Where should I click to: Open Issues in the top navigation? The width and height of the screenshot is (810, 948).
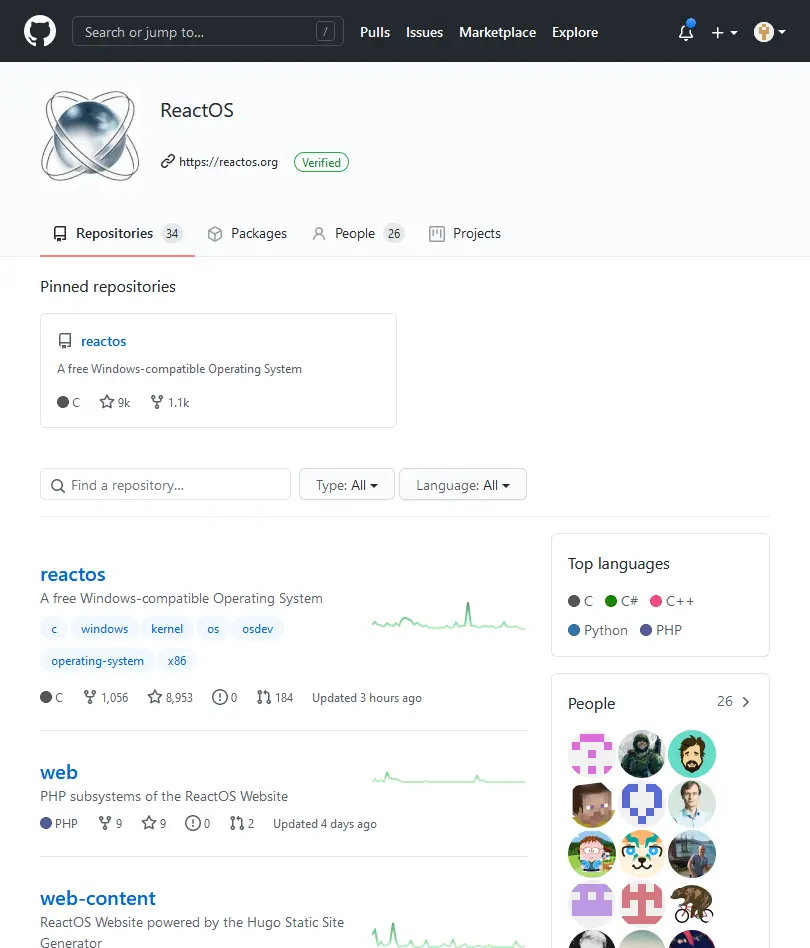424,33
